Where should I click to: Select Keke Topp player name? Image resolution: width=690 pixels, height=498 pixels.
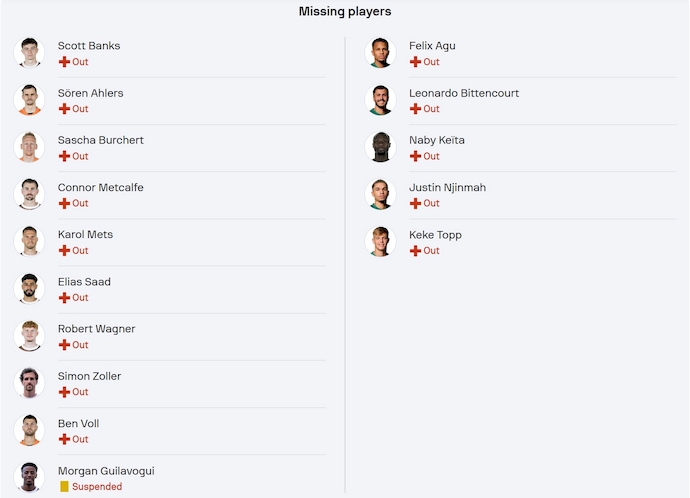pos(435,235)
